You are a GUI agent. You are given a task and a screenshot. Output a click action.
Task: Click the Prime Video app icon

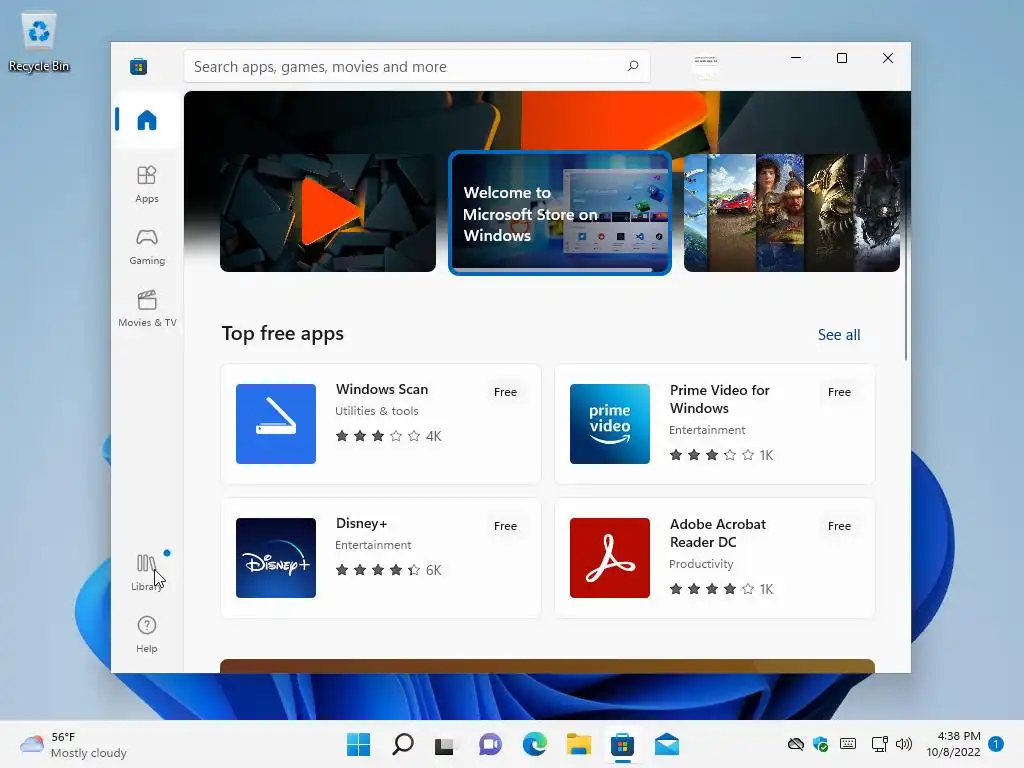[x=610, y=424]
